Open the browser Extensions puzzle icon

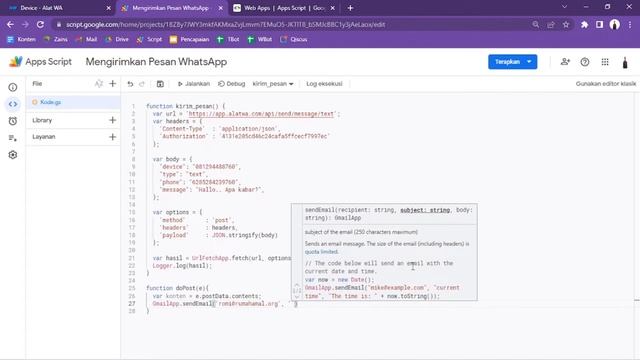point(584,24)
